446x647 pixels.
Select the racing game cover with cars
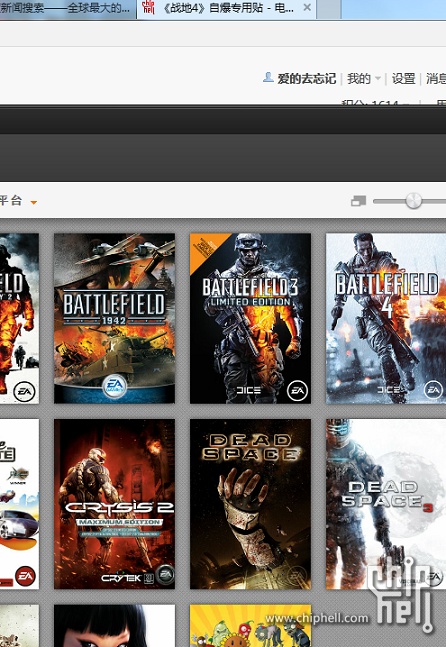point(19,504)
